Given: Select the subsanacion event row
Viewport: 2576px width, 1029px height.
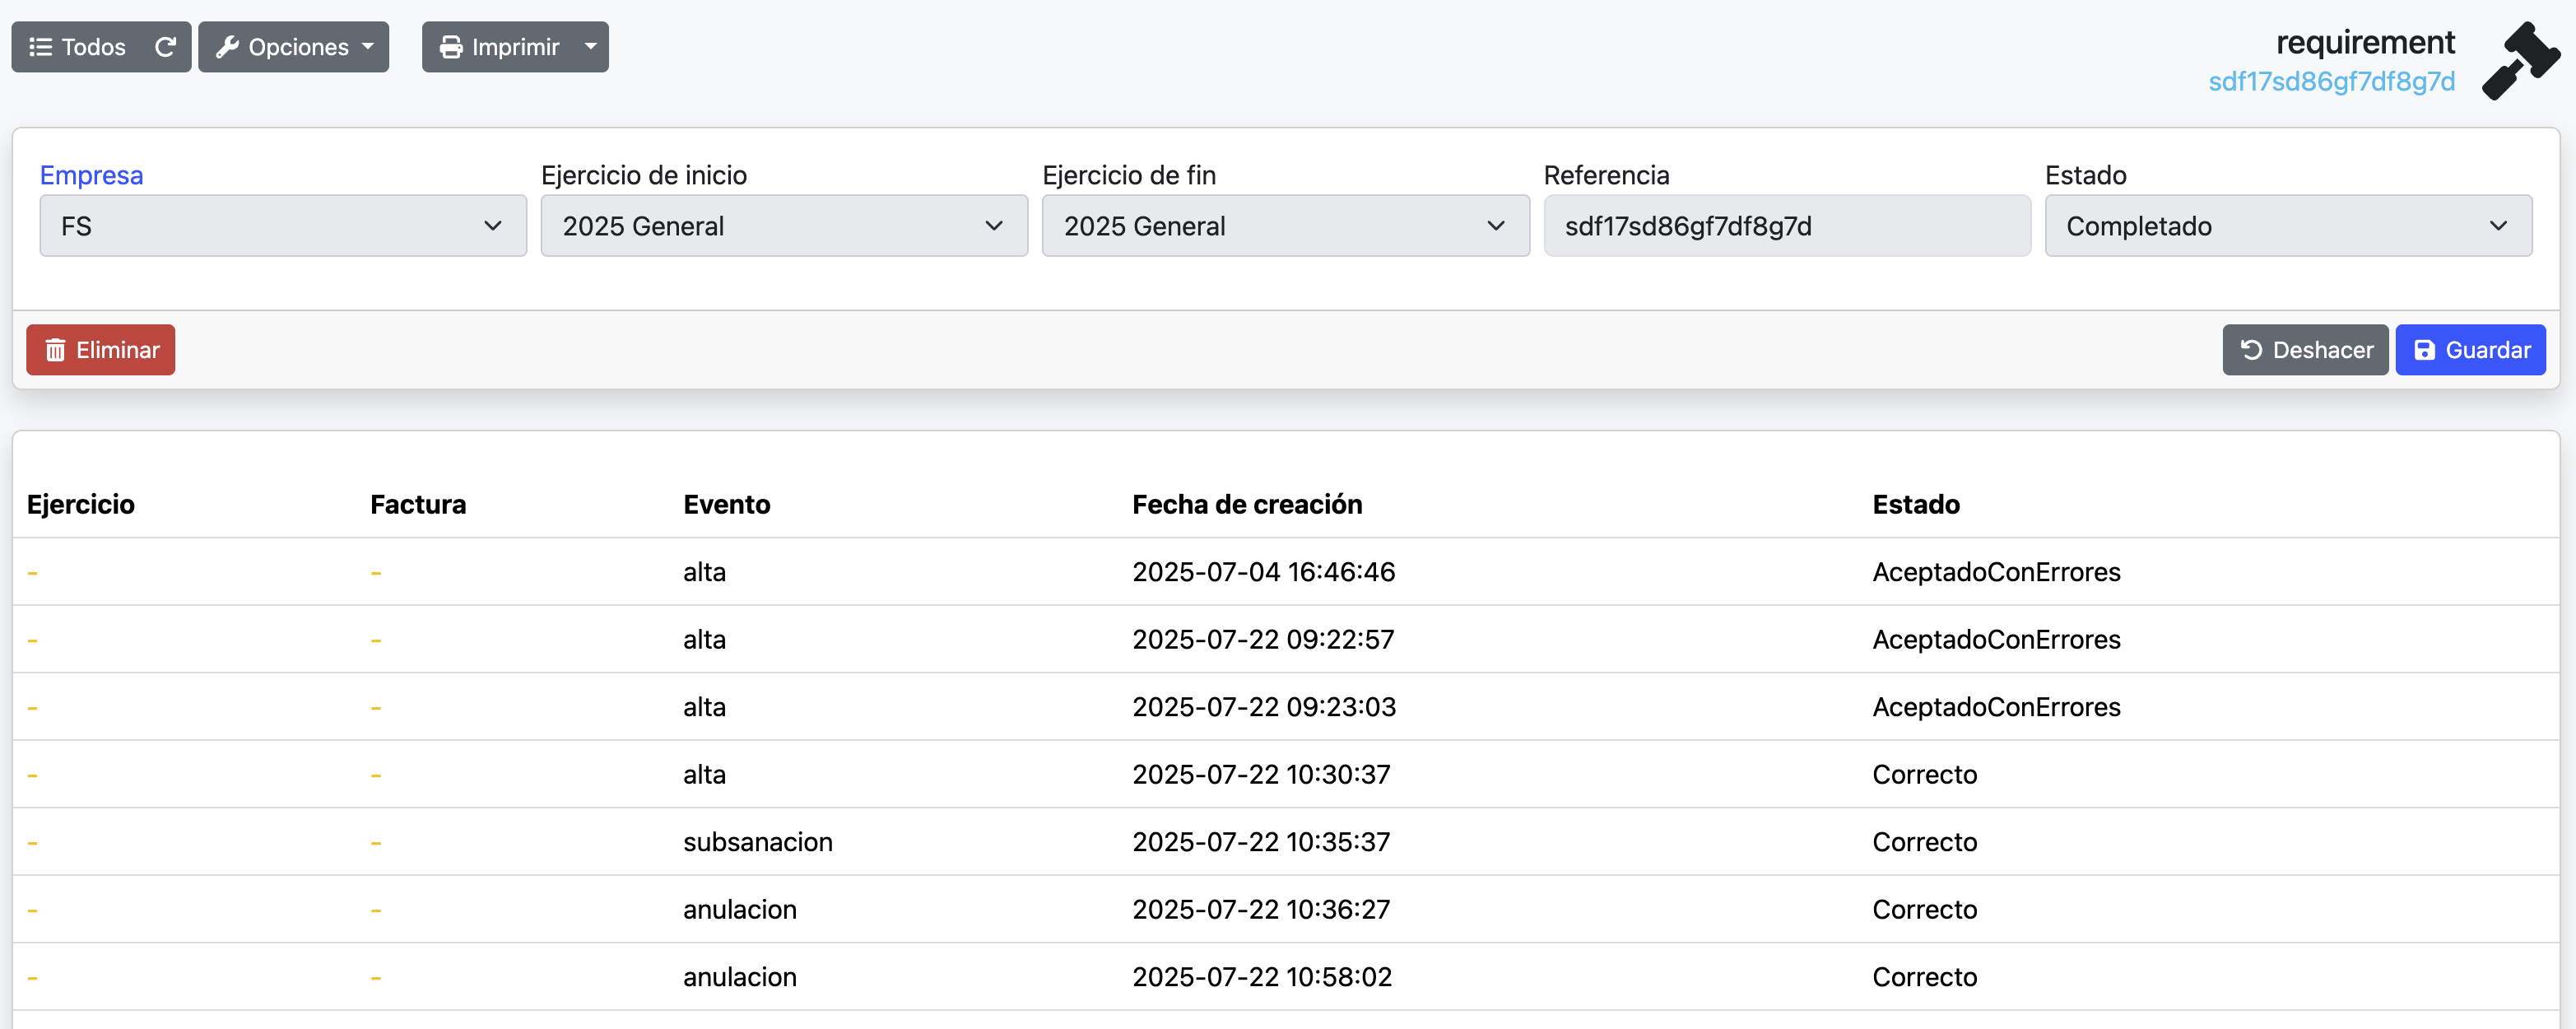Looking at the screenshot, I should click(x=757, y=842).
